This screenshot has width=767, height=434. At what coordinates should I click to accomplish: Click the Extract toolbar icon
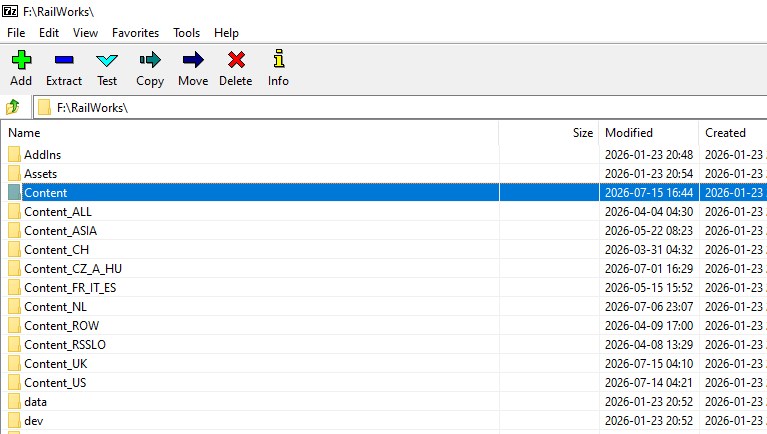(64, 60)
